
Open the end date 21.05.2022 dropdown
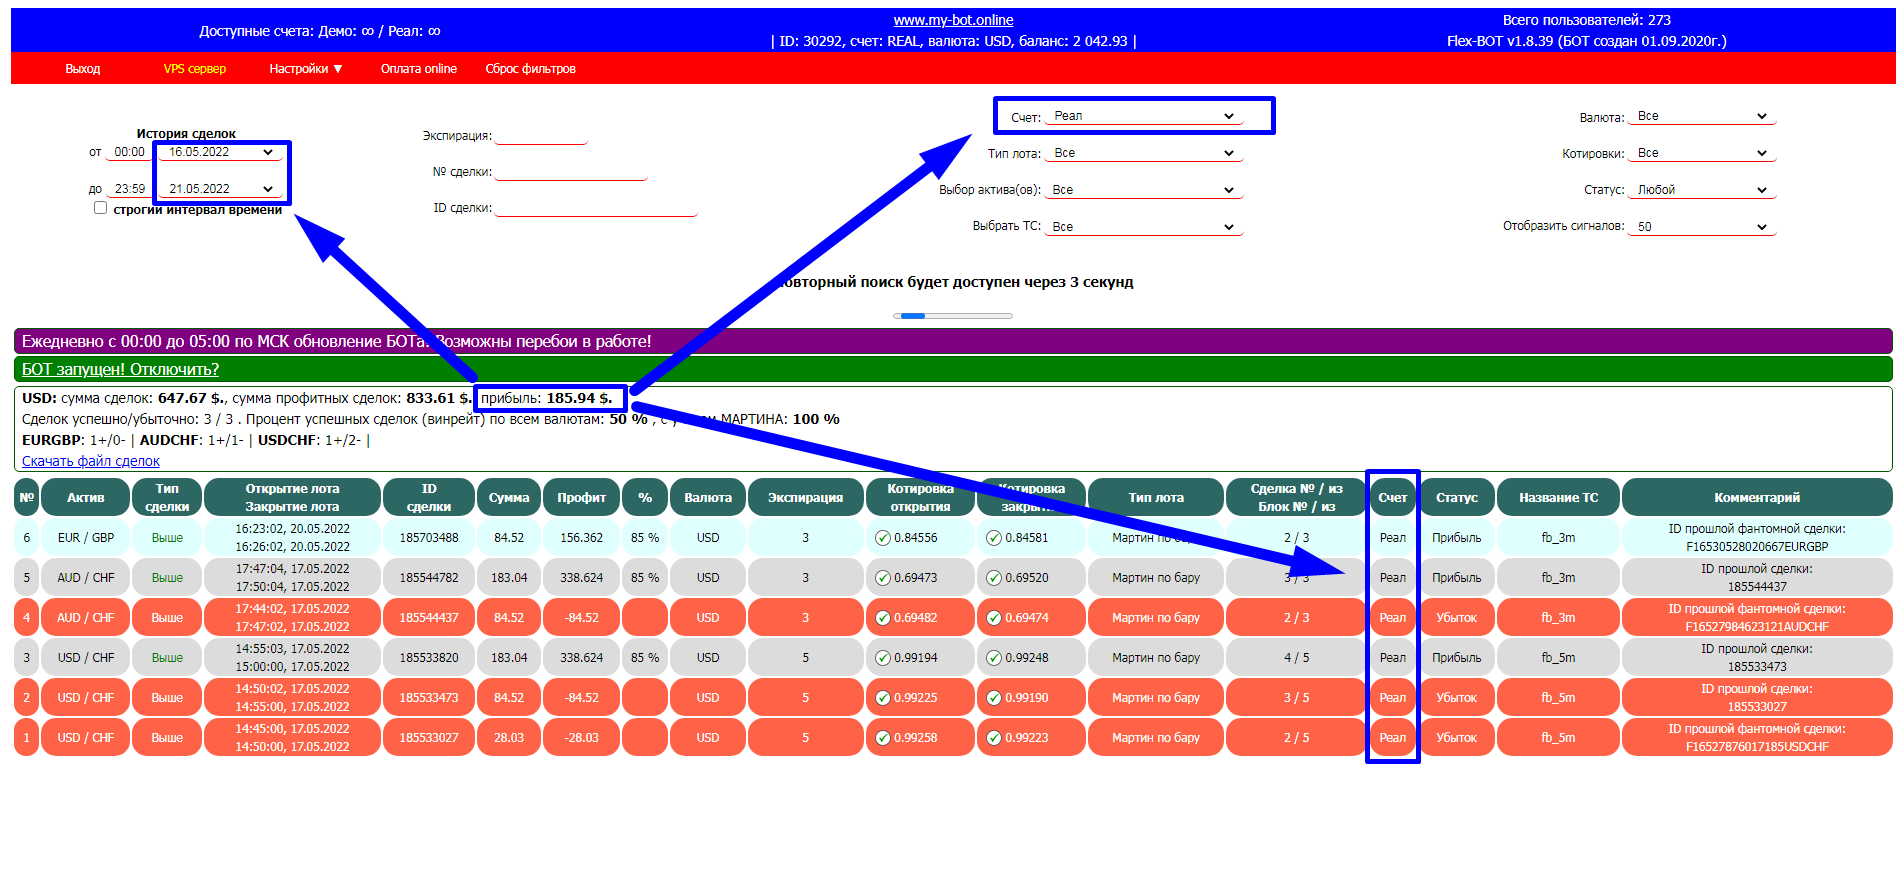(x=220, y=189)
